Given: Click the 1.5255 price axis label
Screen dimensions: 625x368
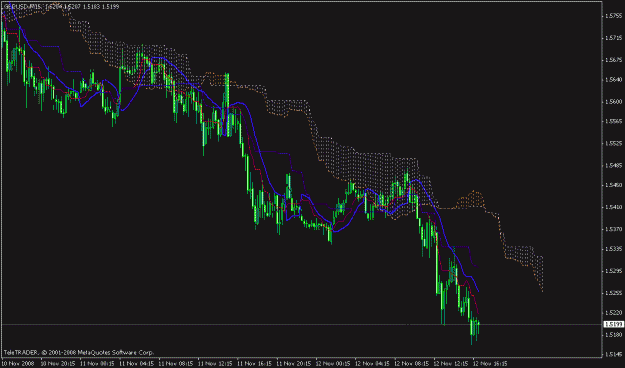Looking at the screenshot, I should point(614,293).
